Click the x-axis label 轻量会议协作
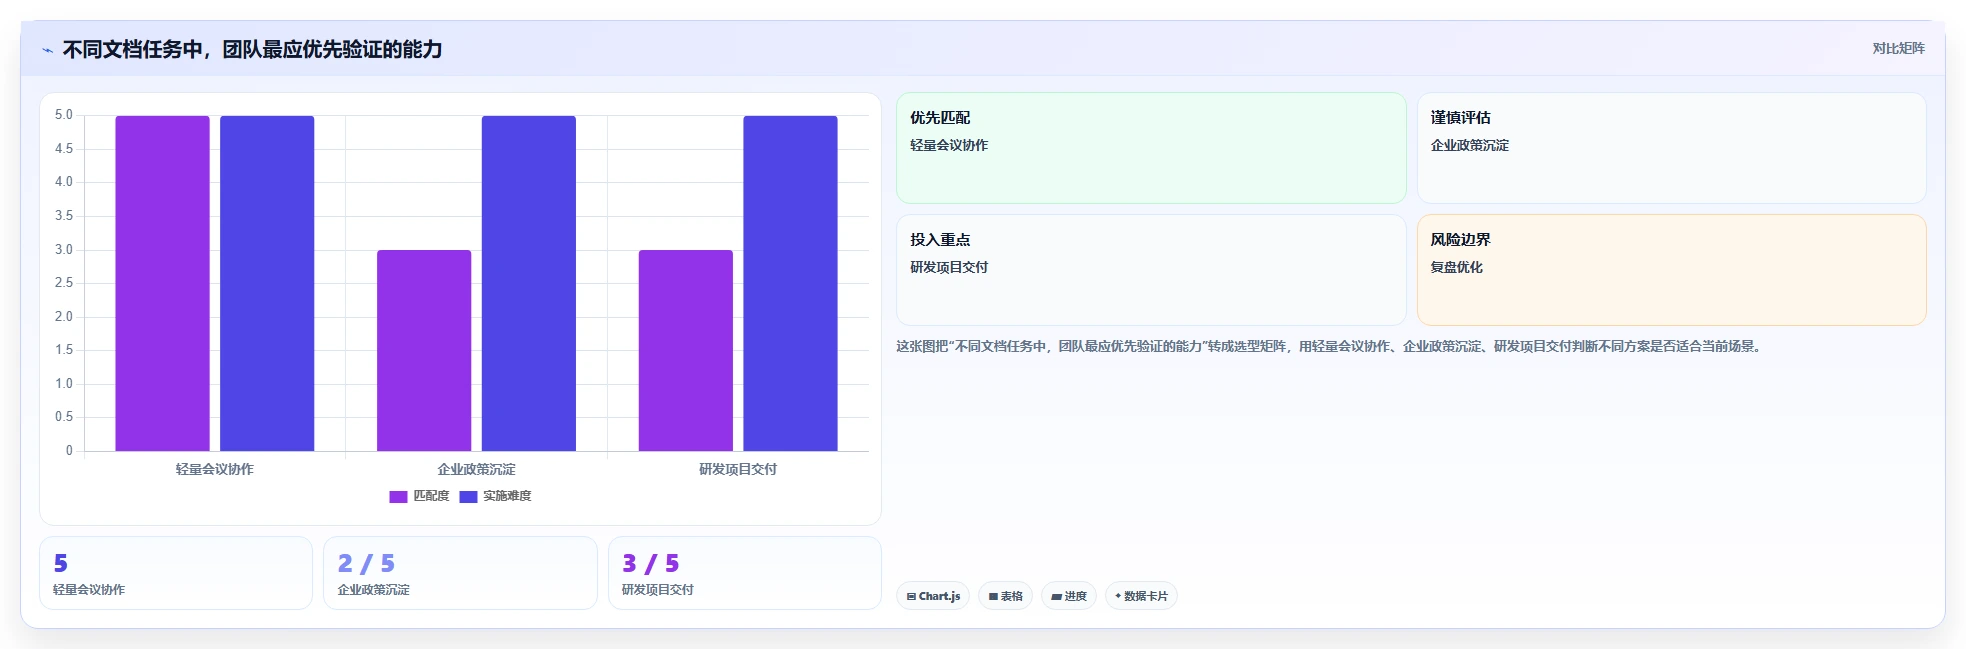The width and height of the screenshot is (1966, 649). [x=215, y=469]
